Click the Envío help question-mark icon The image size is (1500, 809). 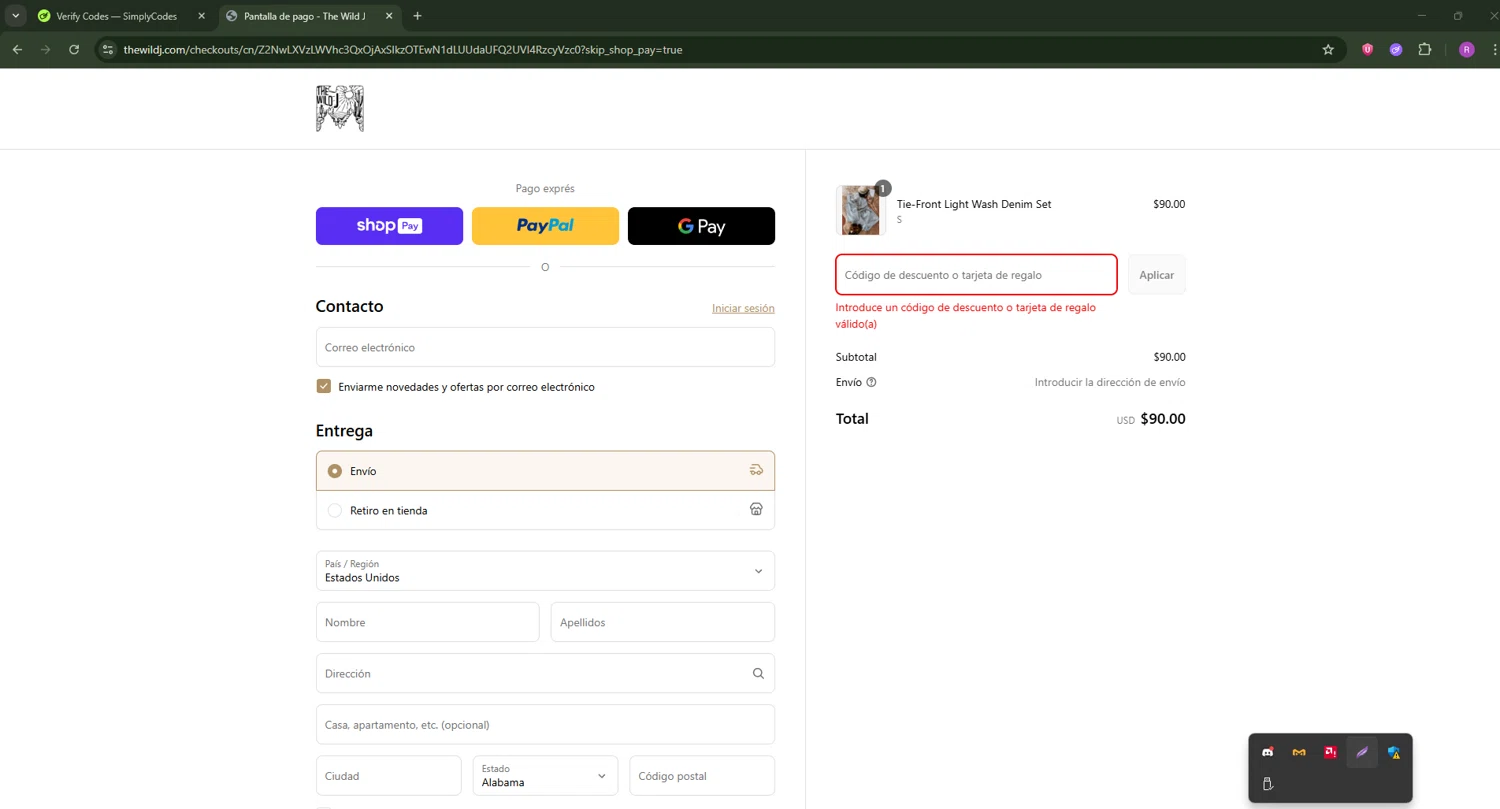871,382
